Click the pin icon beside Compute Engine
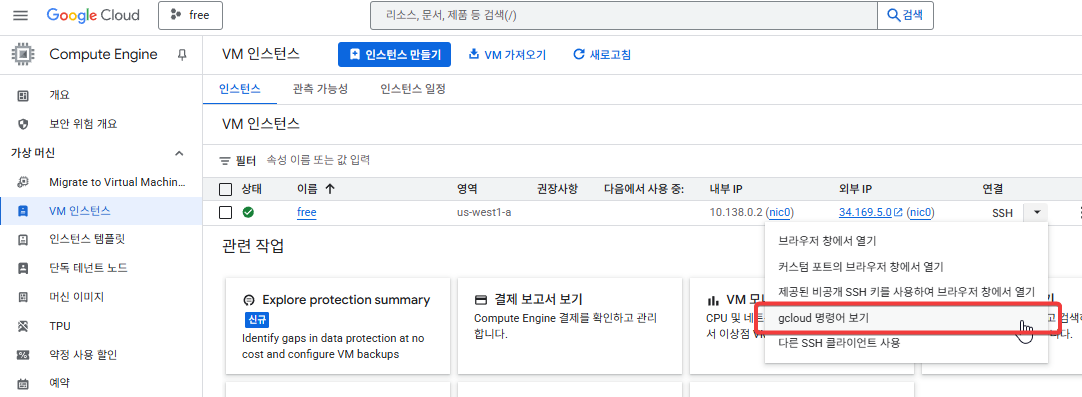This screenshot has width=1082, height=397. point(182,55)
